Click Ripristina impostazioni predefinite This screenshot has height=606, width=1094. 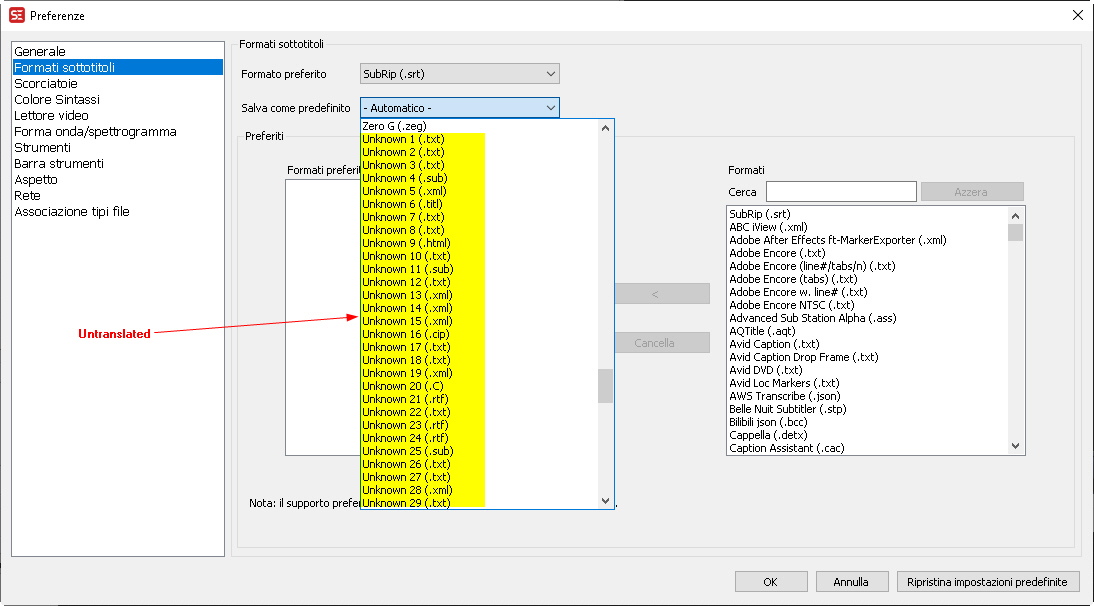[x=988, y=581]
